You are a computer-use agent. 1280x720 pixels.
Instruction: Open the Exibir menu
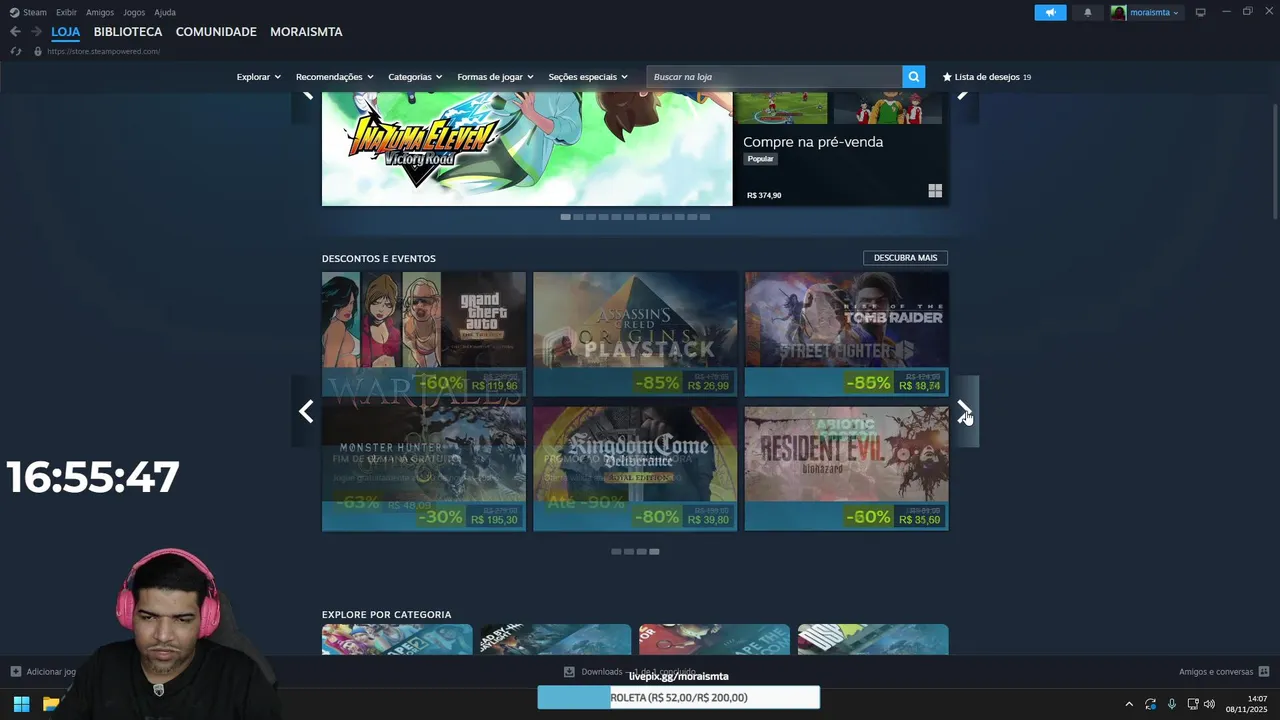pos(66,12)
